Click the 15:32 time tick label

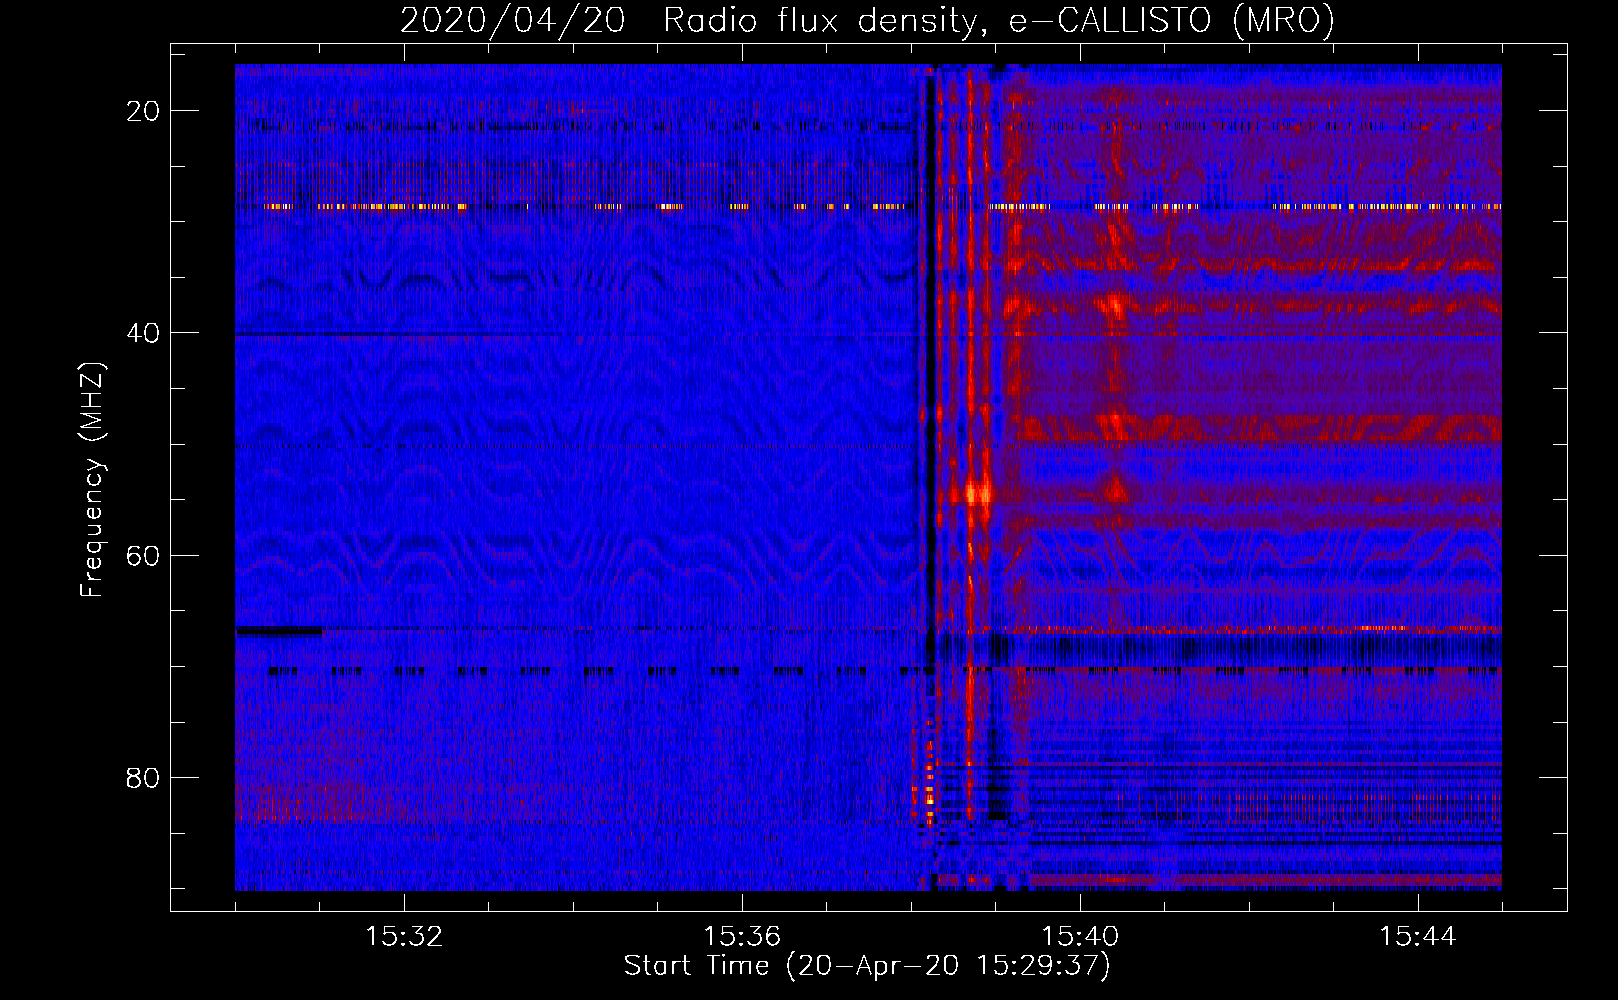point(404,937)
